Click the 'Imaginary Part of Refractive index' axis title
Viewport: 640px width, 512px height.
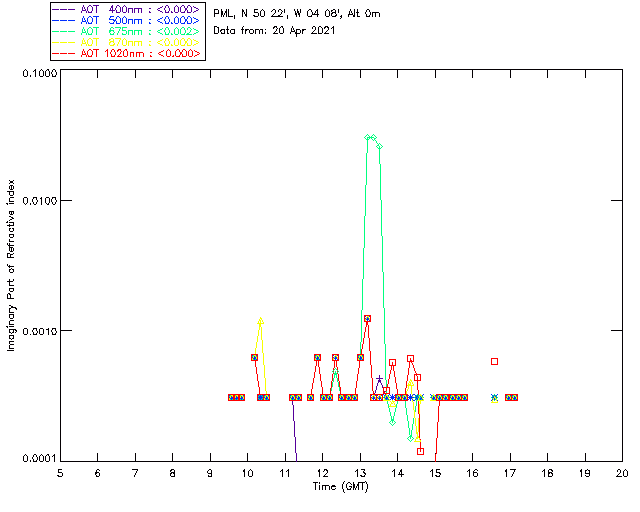click(11, 265)
